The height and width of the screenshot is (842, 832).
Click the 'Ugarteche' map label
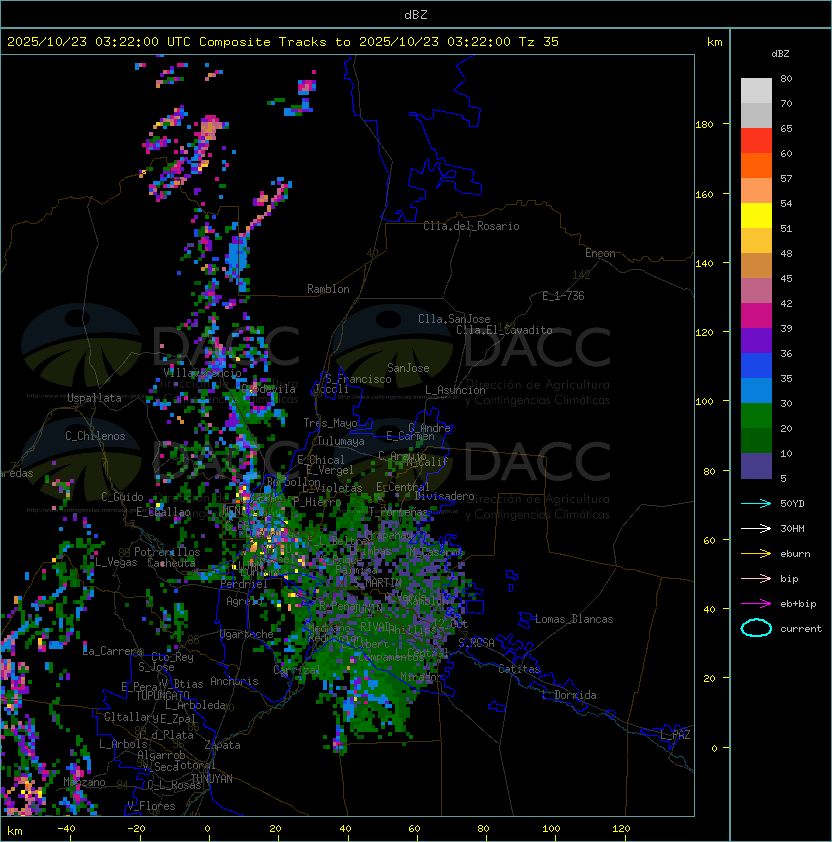[247, 634]
